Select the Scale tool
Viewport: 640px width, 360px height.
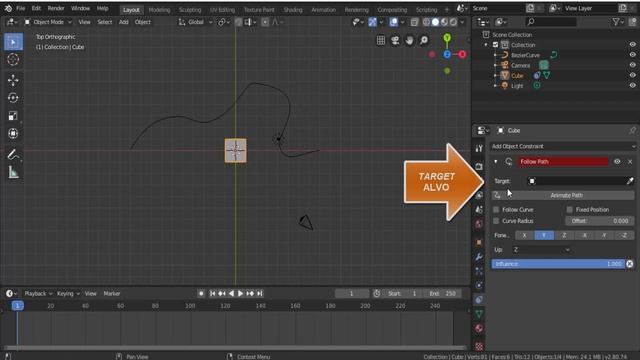[x=13, y=116]
